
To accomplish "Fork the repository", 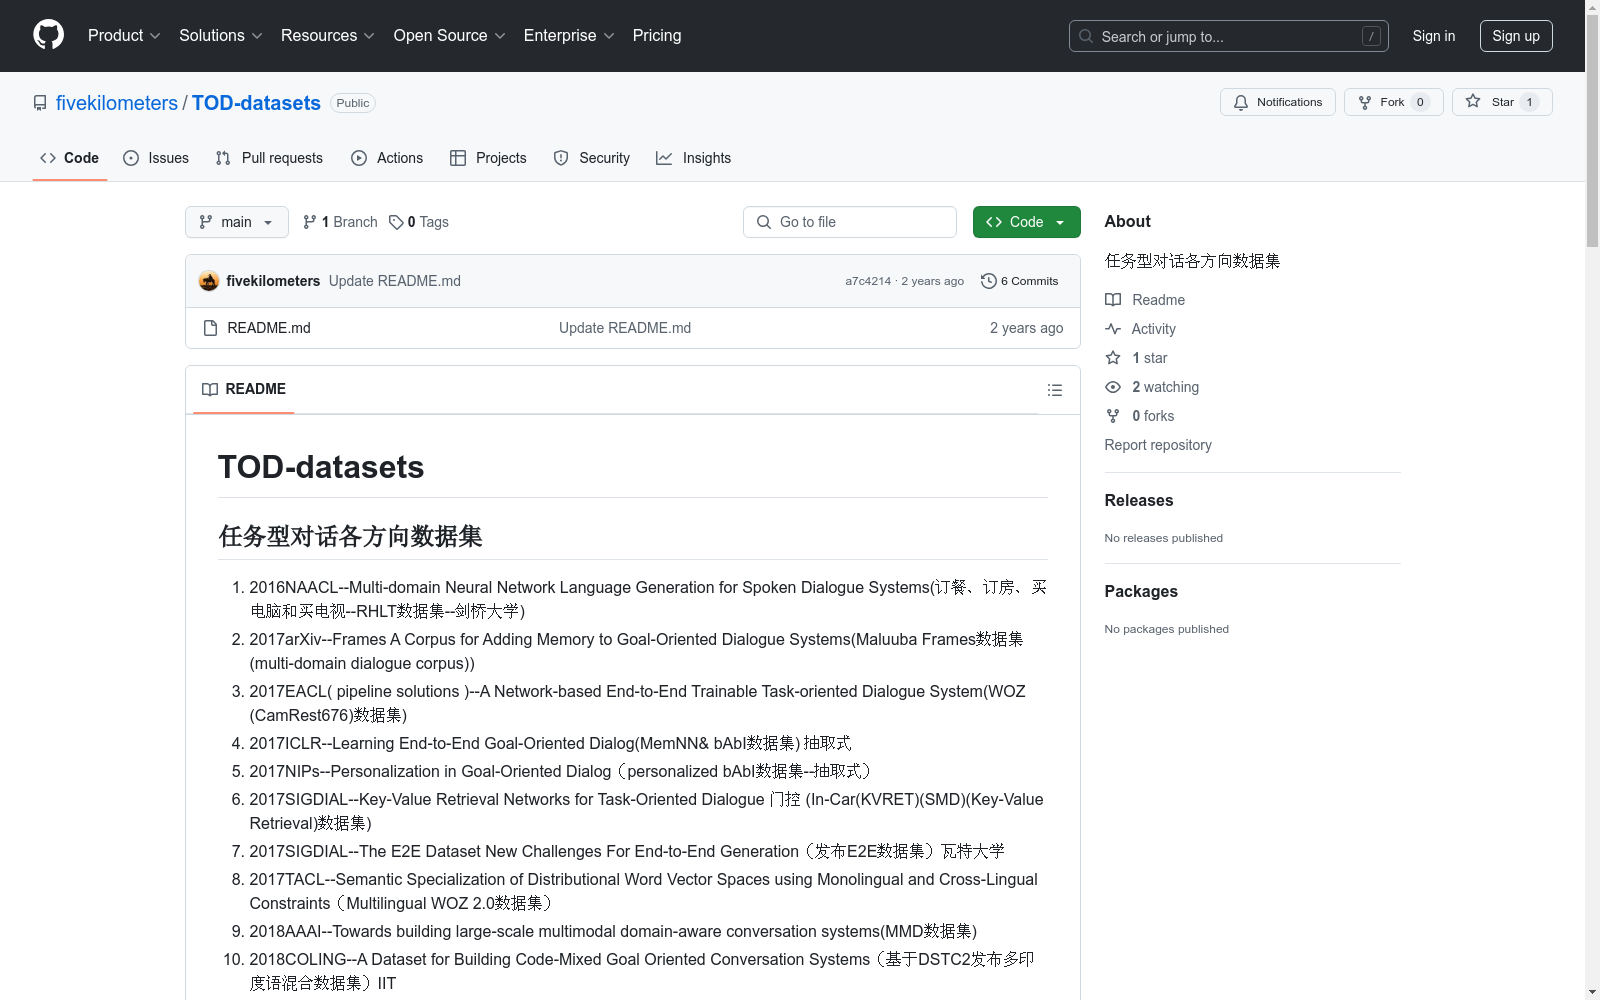I will click(1394, 102).
